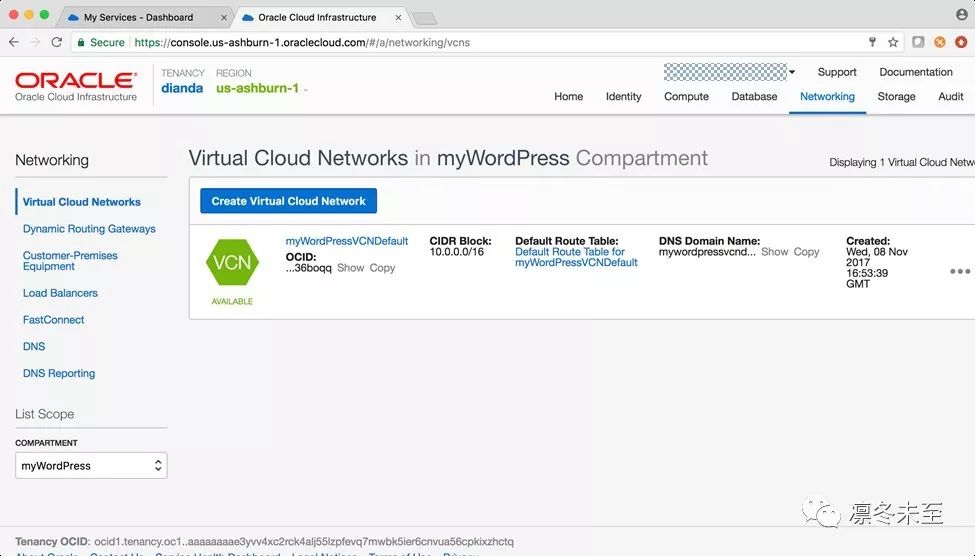Open Load Balancers in sidebar
975x556 pixels.
(x=60, y=293)
